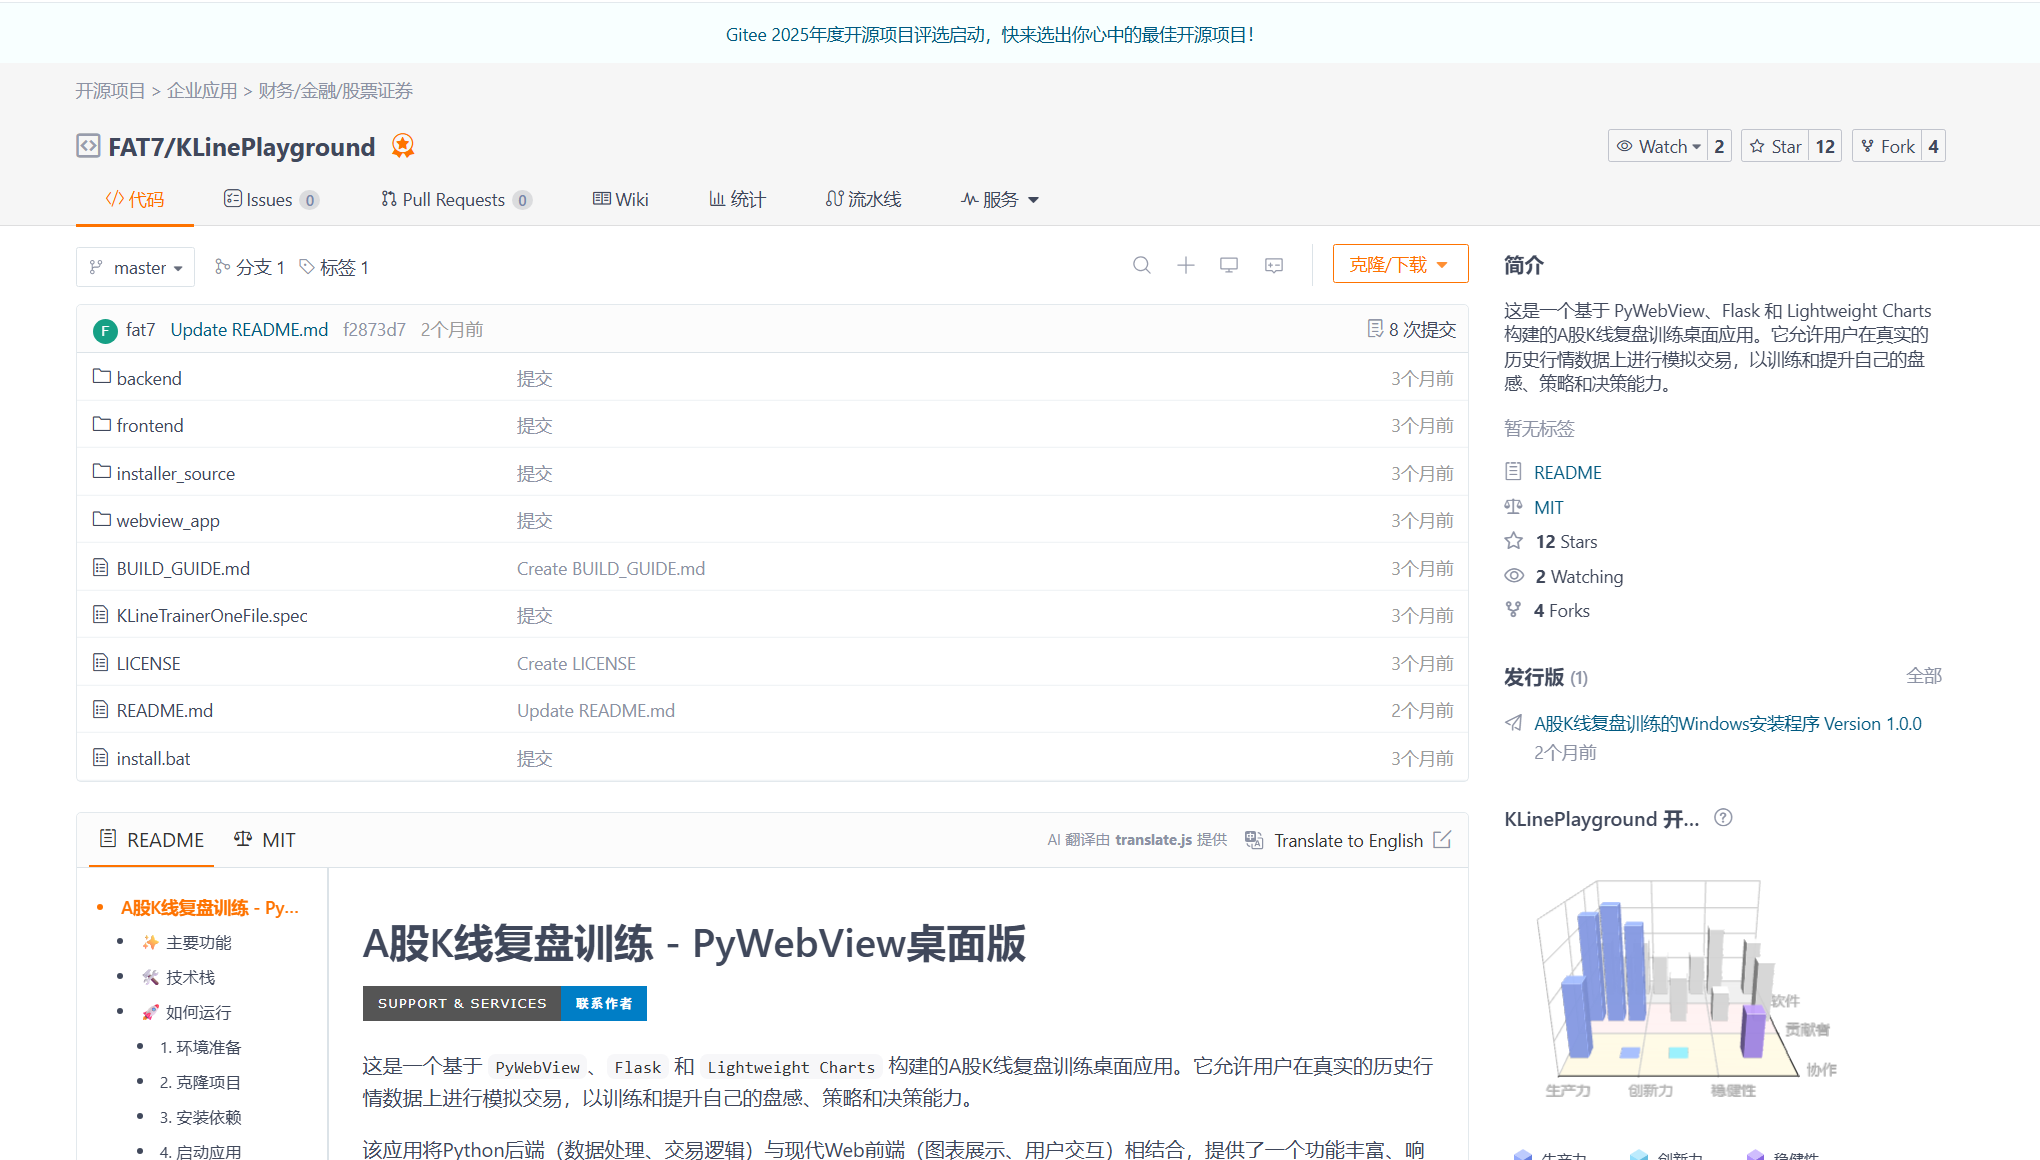Screen dimensions: 2040x1160
Task: Expand the 服务 menu chevron
Action: click(x=1034, y=199)
